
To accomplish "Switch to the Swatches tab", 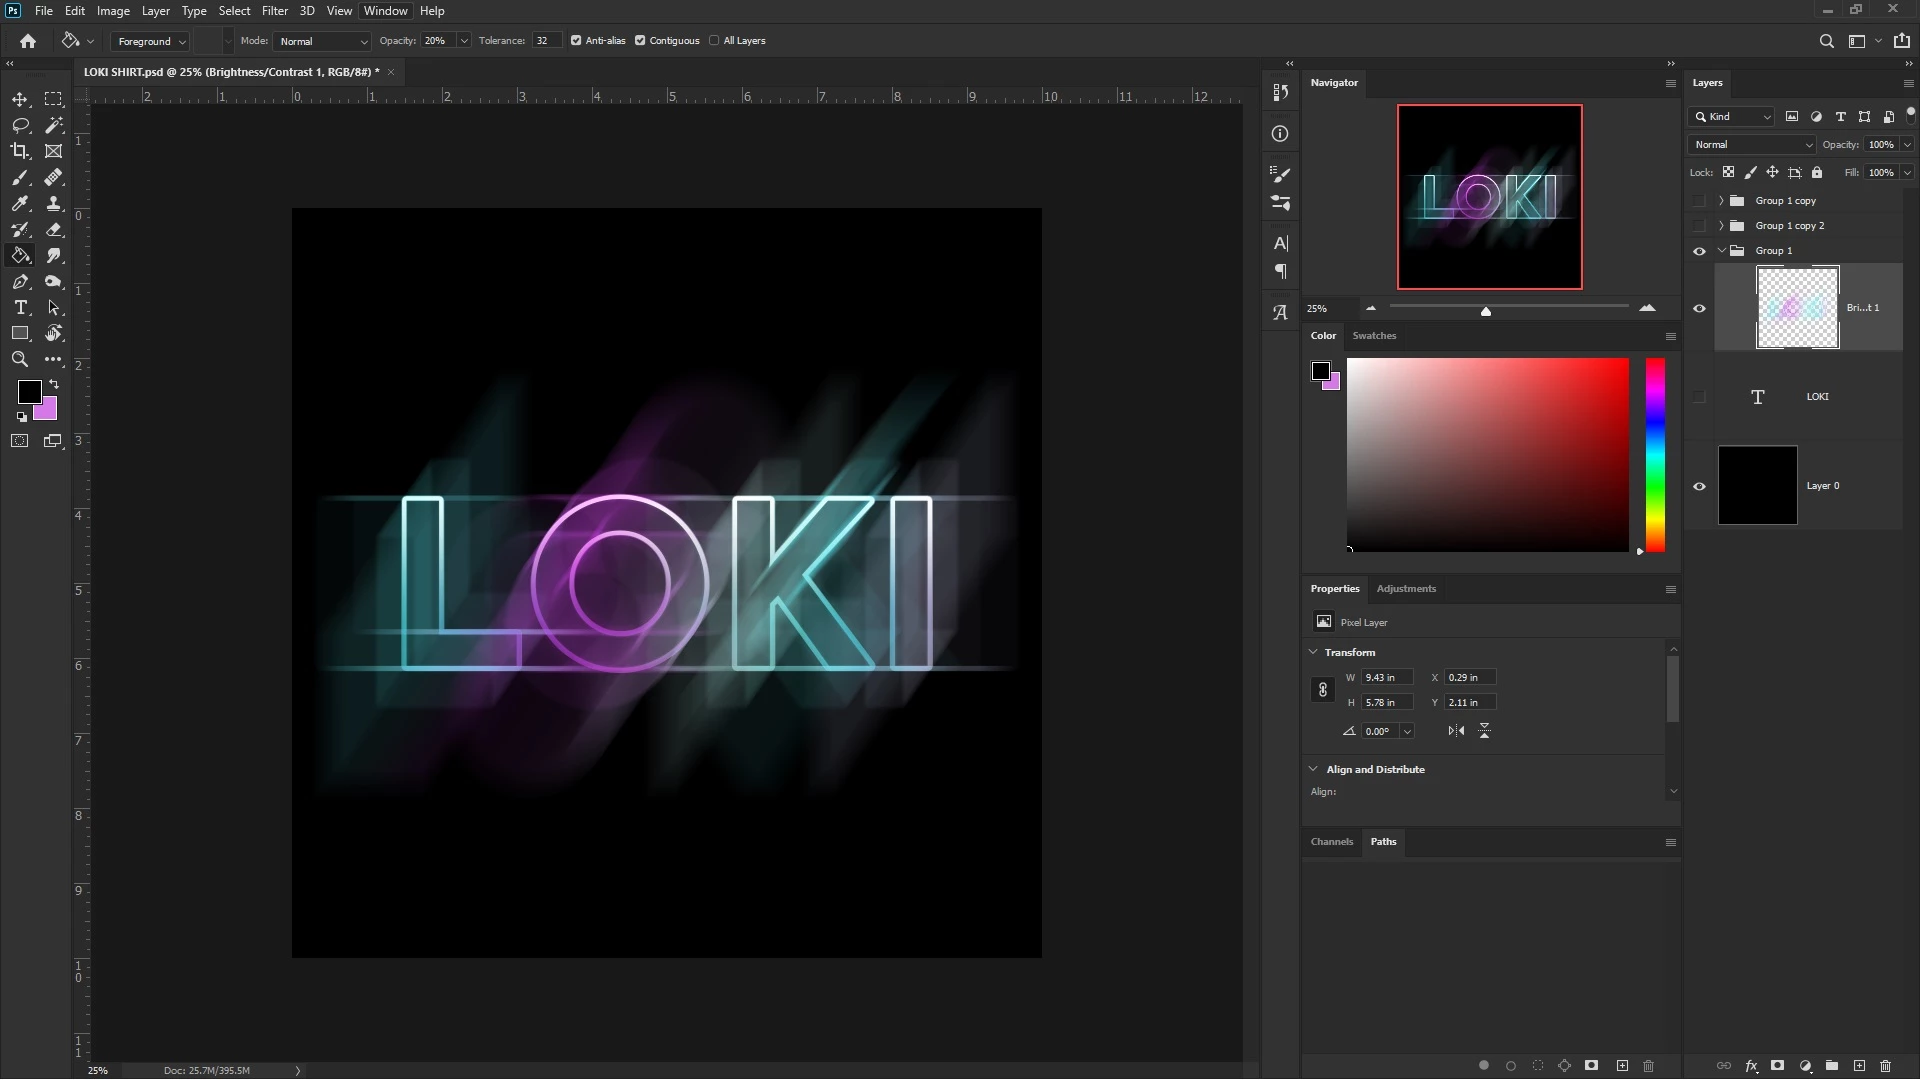I will pyautogui.click(x=1373, y=336).
